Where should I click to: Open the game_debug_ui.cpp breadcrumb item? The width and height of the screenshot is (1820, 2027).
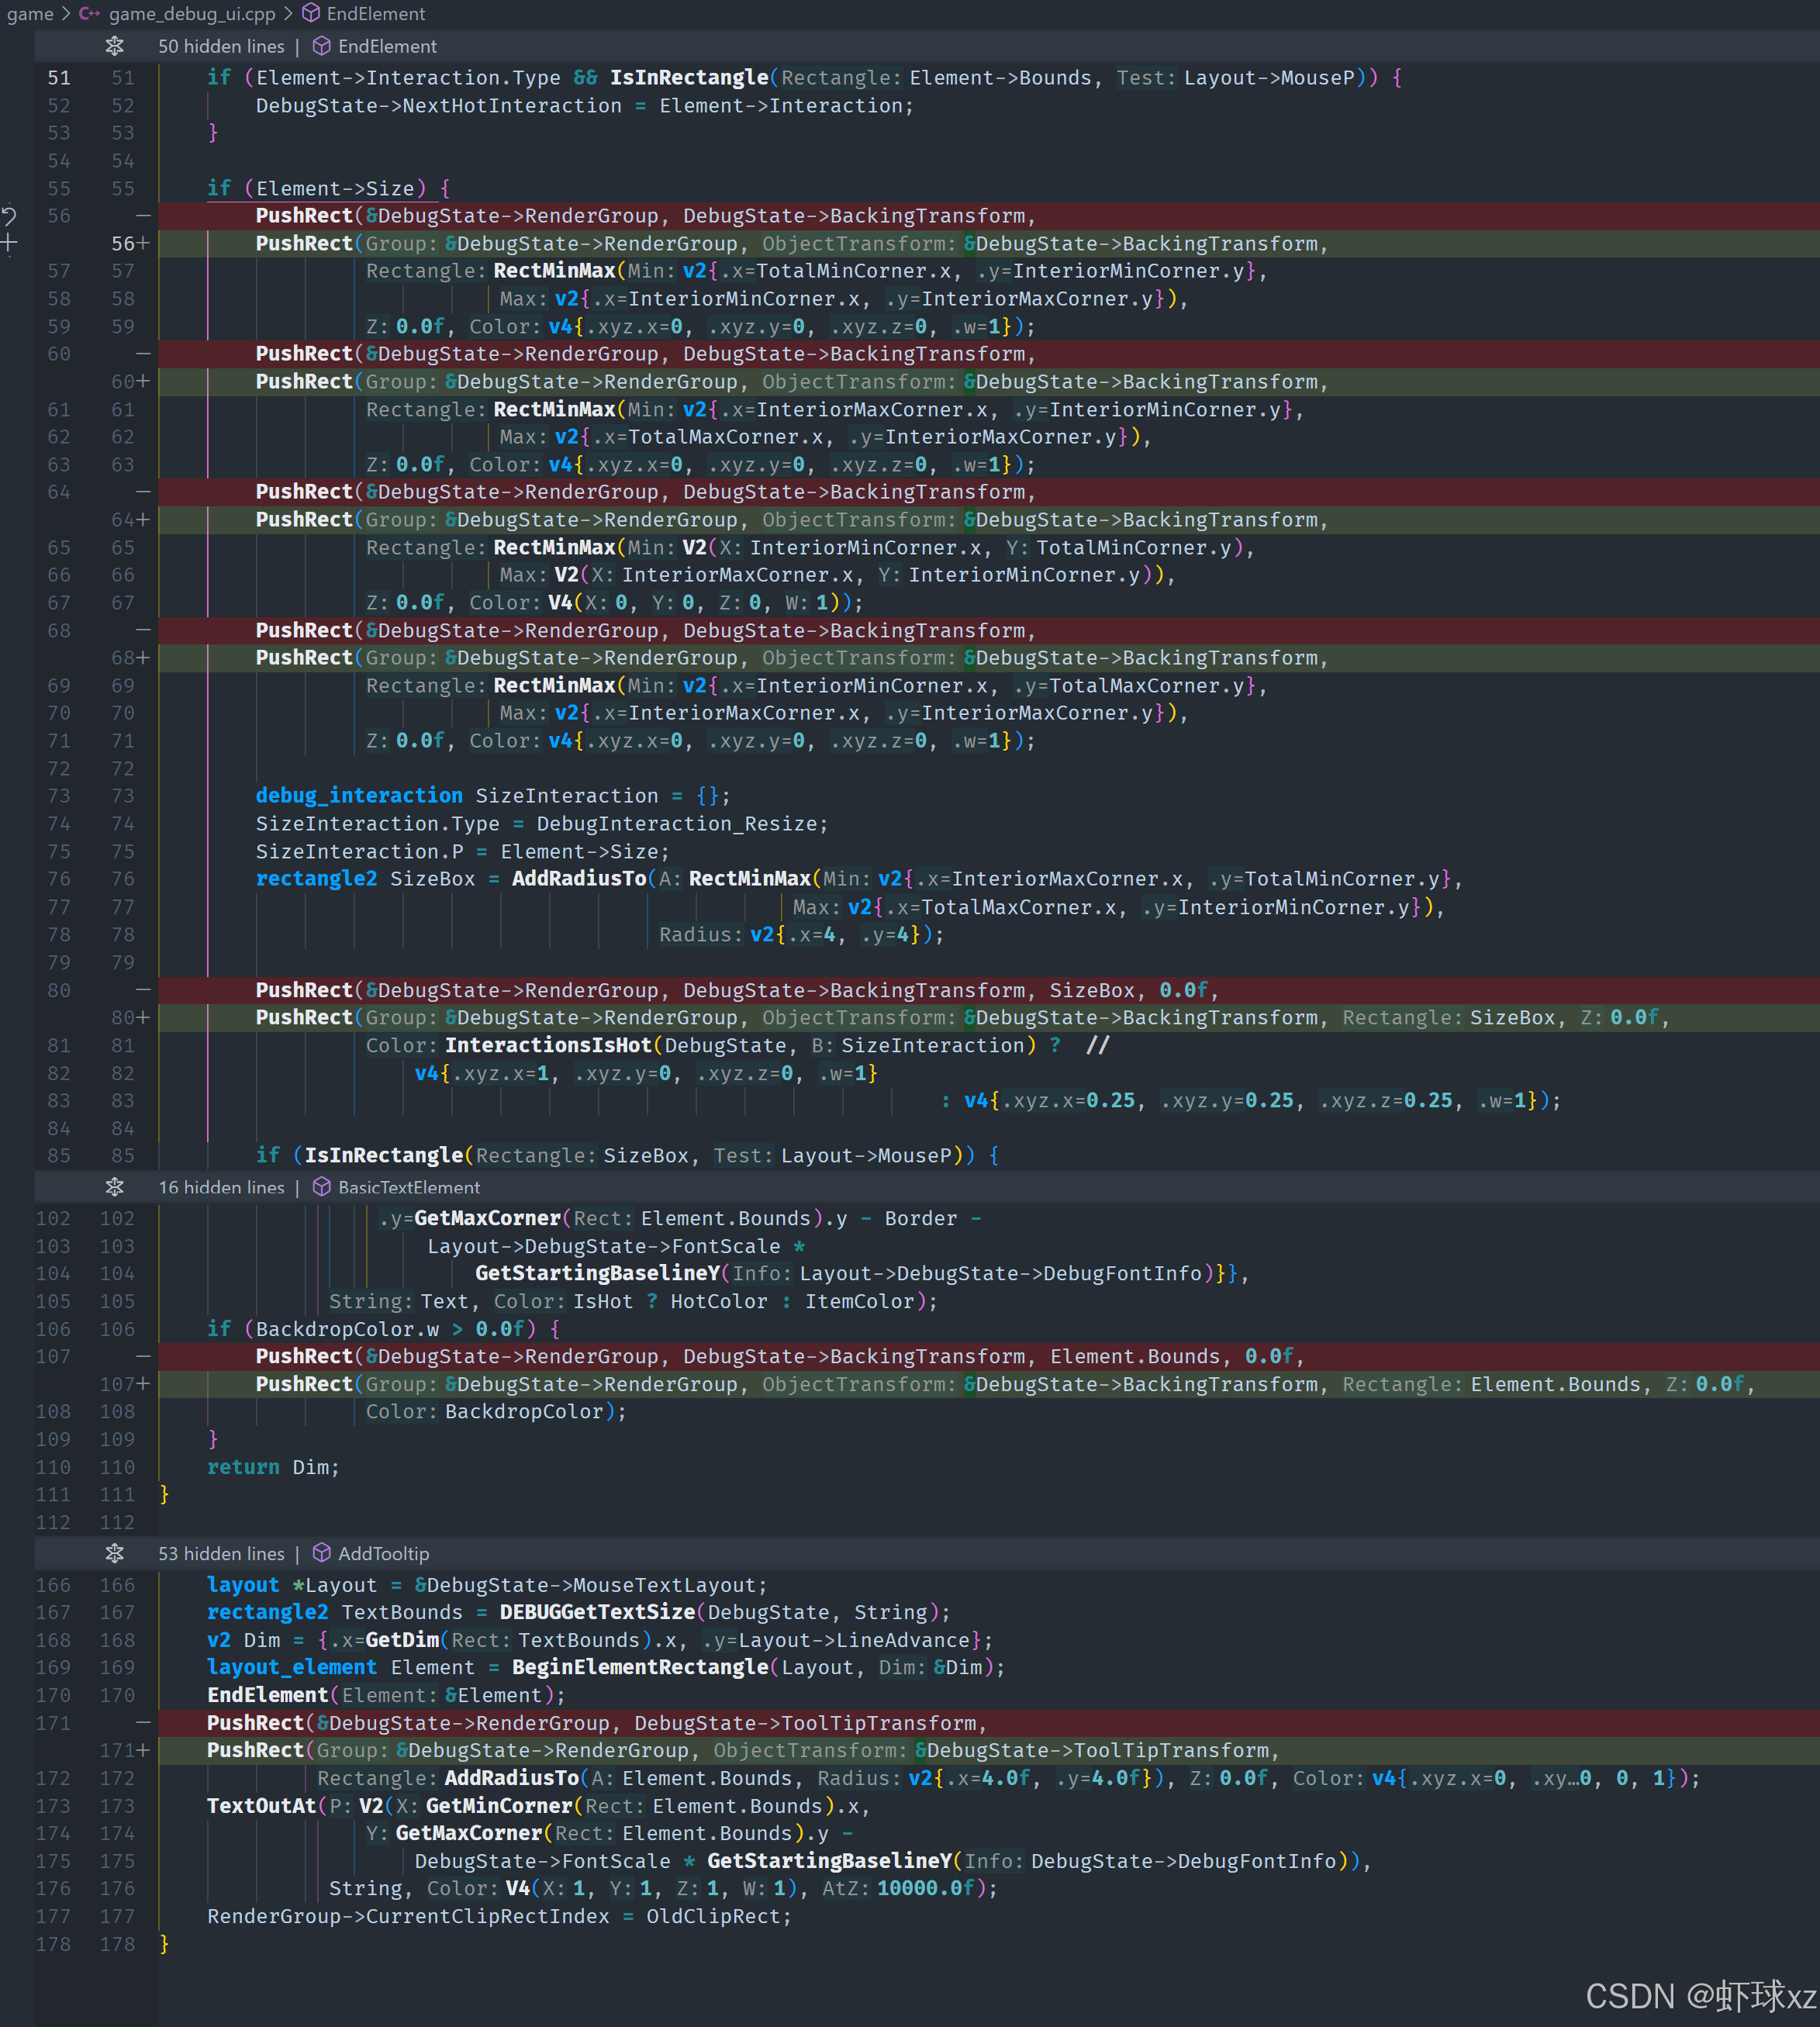pos(192,13)
